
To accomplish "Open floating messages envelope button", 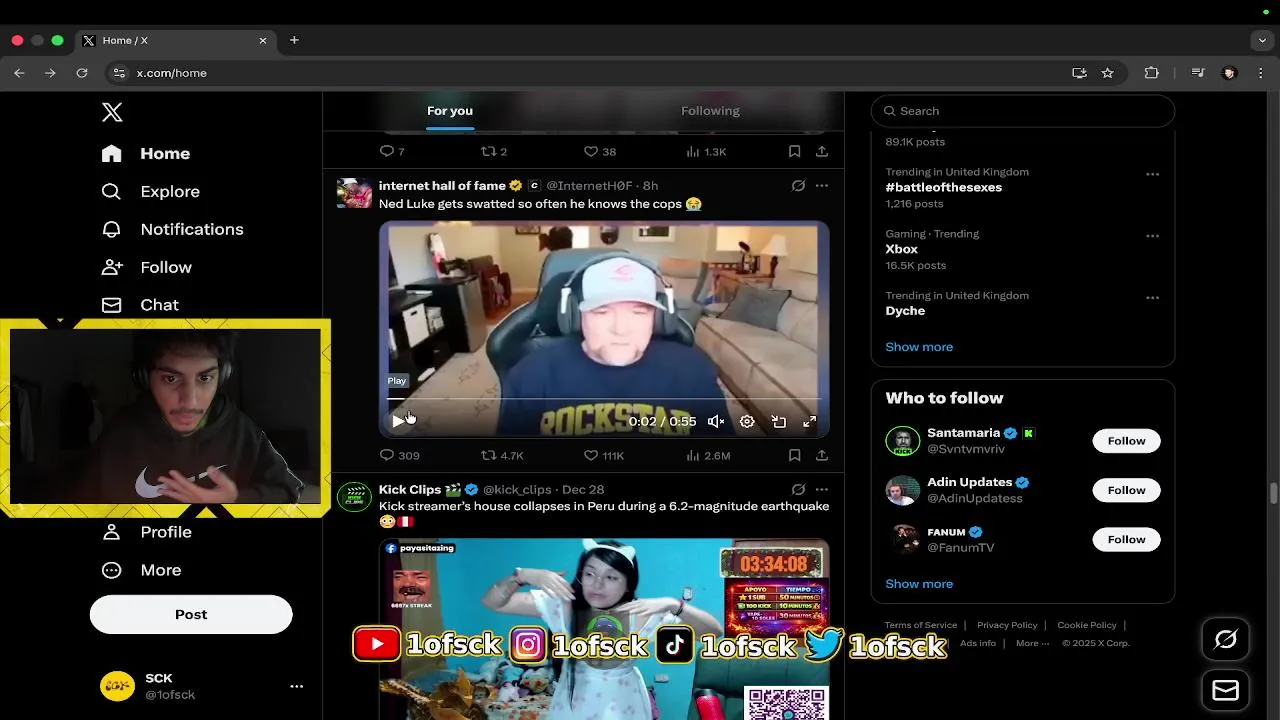I will pos(1226,690).
